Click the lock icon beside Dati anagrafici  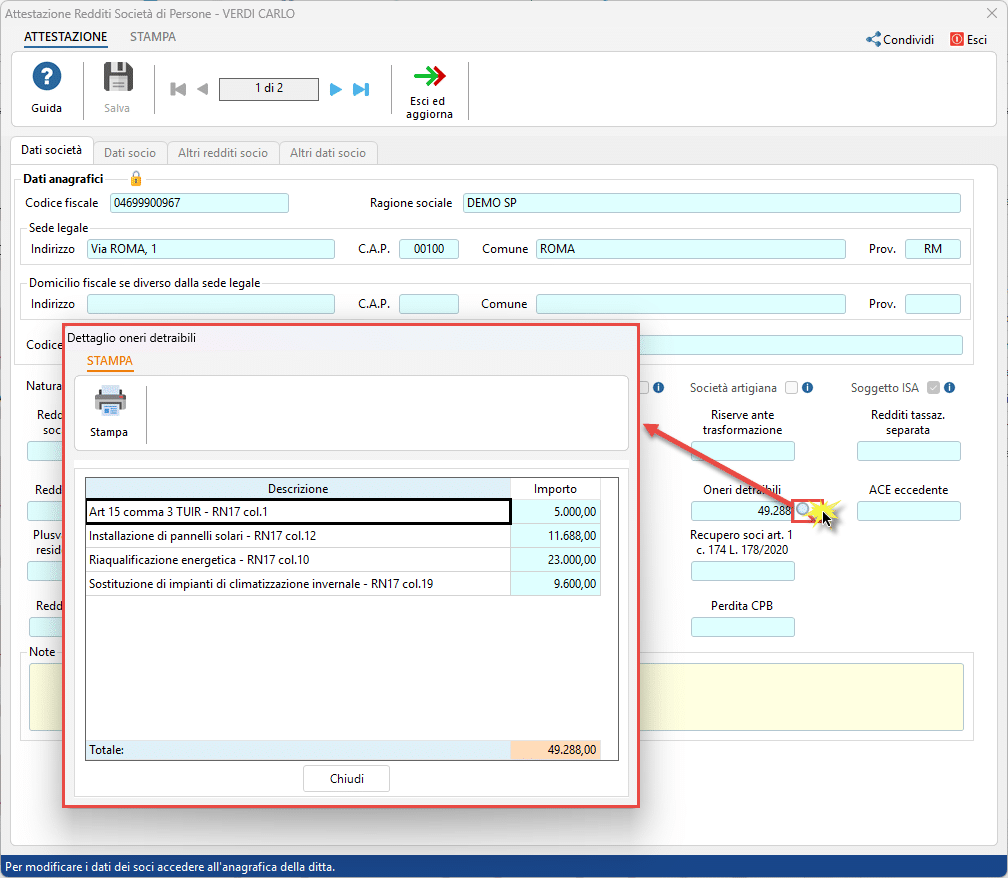[135, 178]
